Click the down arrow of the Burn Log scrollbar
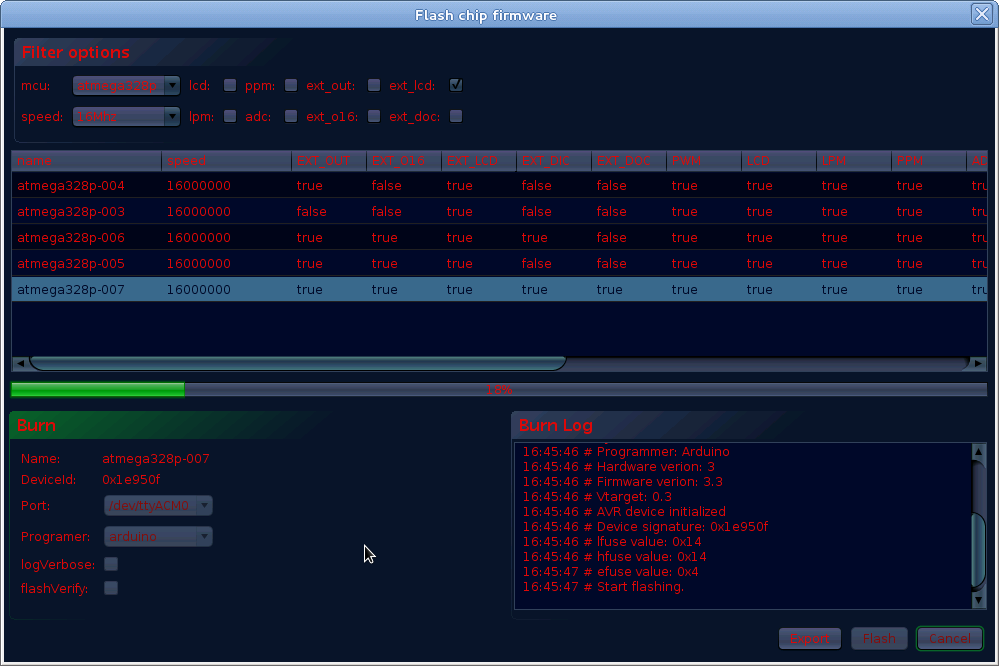Screen dimensions: 999x666 [979, 600]
